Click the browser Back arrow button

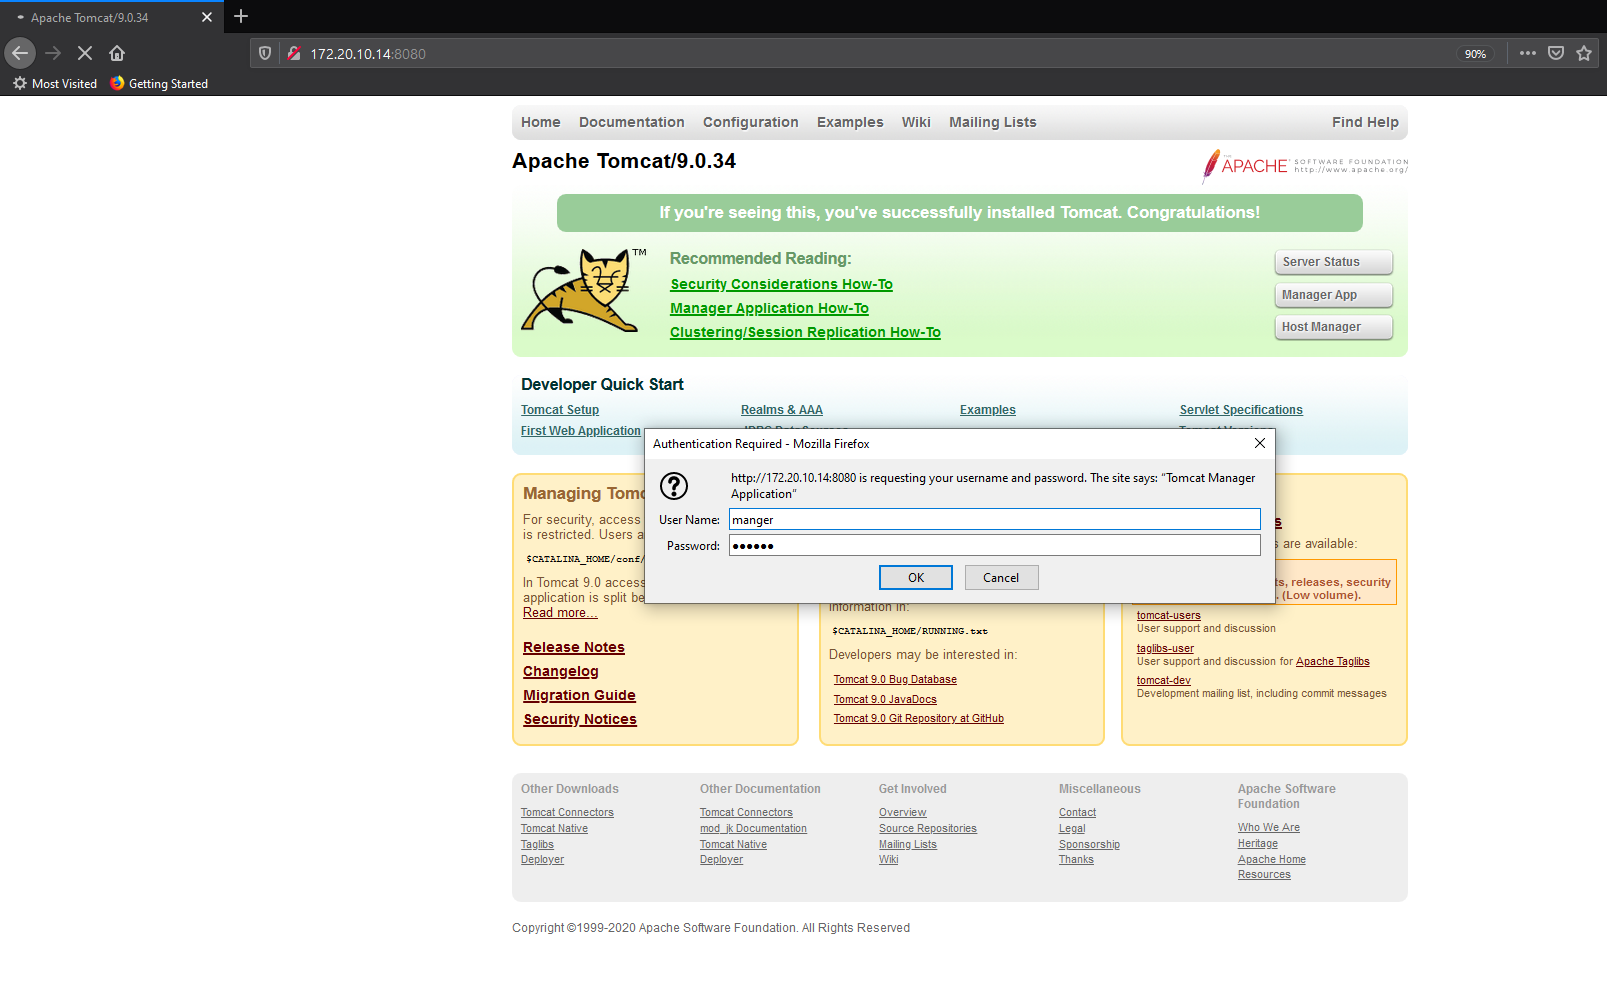click(x=20, y=53)
